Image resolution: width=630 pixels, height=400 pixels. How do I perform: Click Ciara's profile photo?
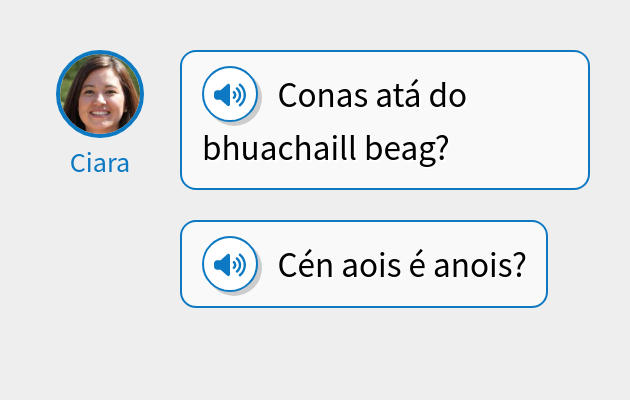pyautogui.click(x=100, y=94)
